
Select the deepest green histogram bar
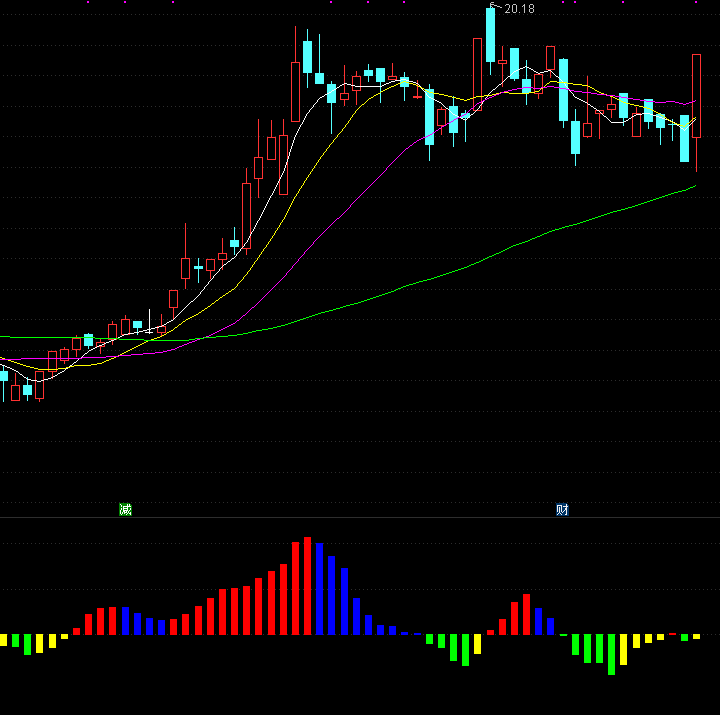coord(611,654)
